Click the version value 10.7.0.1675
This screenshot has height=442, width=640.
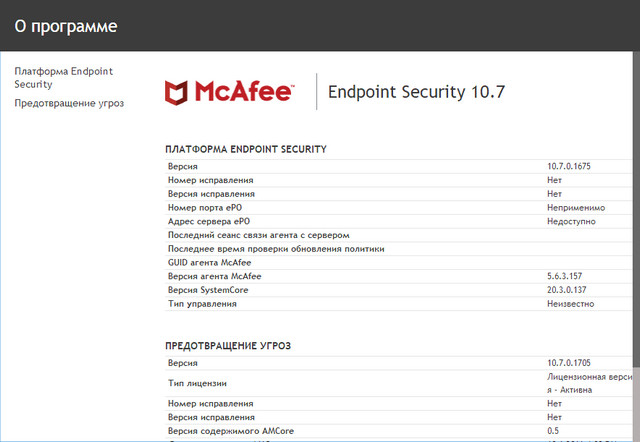(x=572, y=165)
